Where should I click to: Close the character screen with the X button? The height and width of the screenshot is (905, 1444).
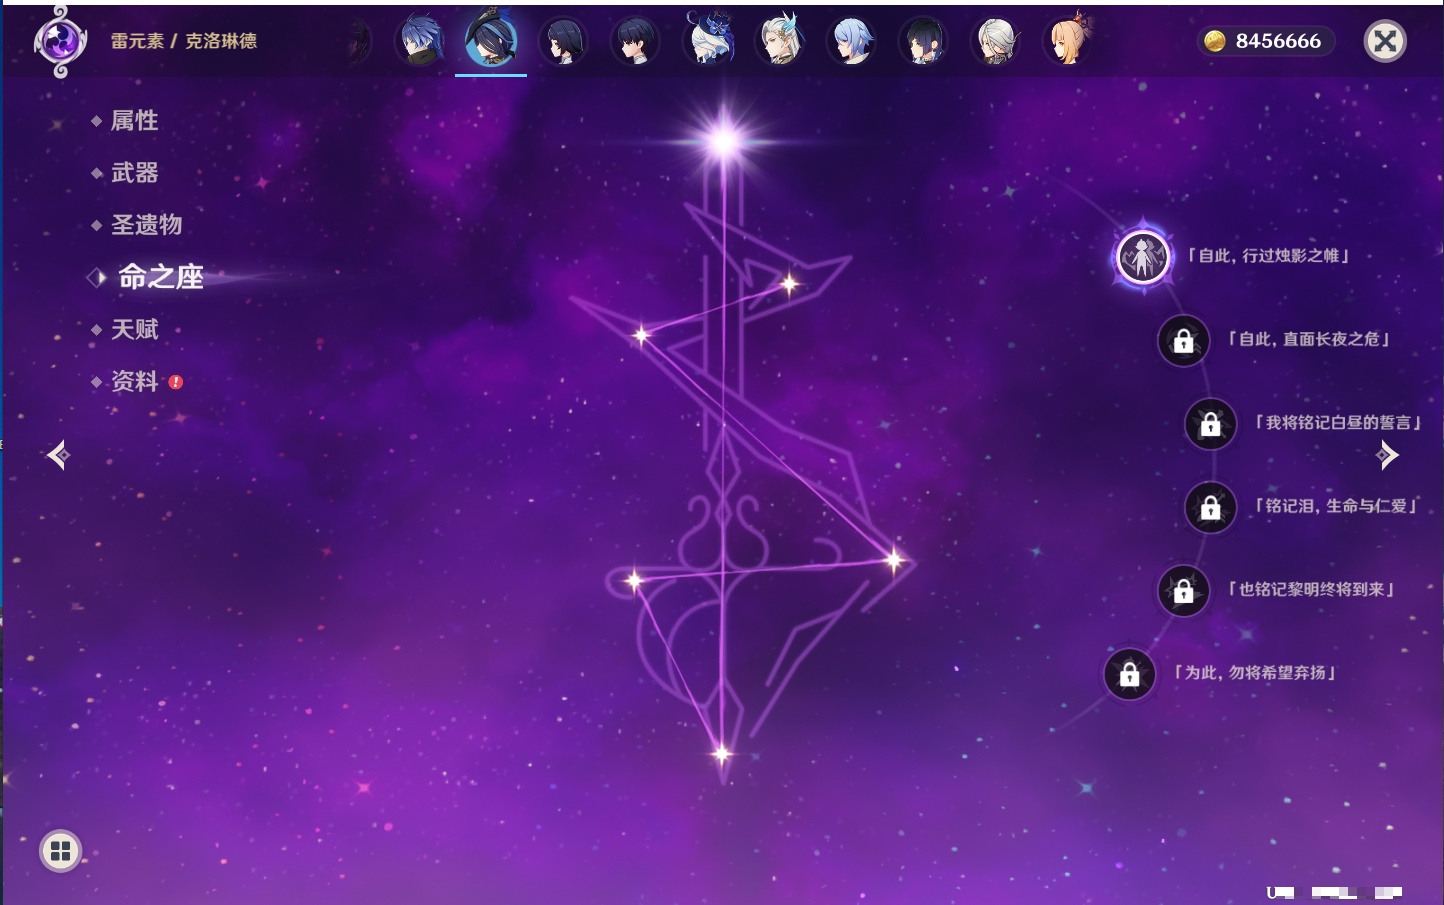pos(1385,41)
